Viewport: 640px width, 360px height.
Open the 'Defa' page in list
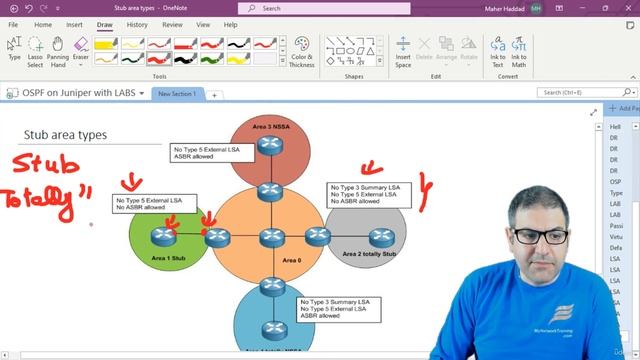tap(616, 248)
